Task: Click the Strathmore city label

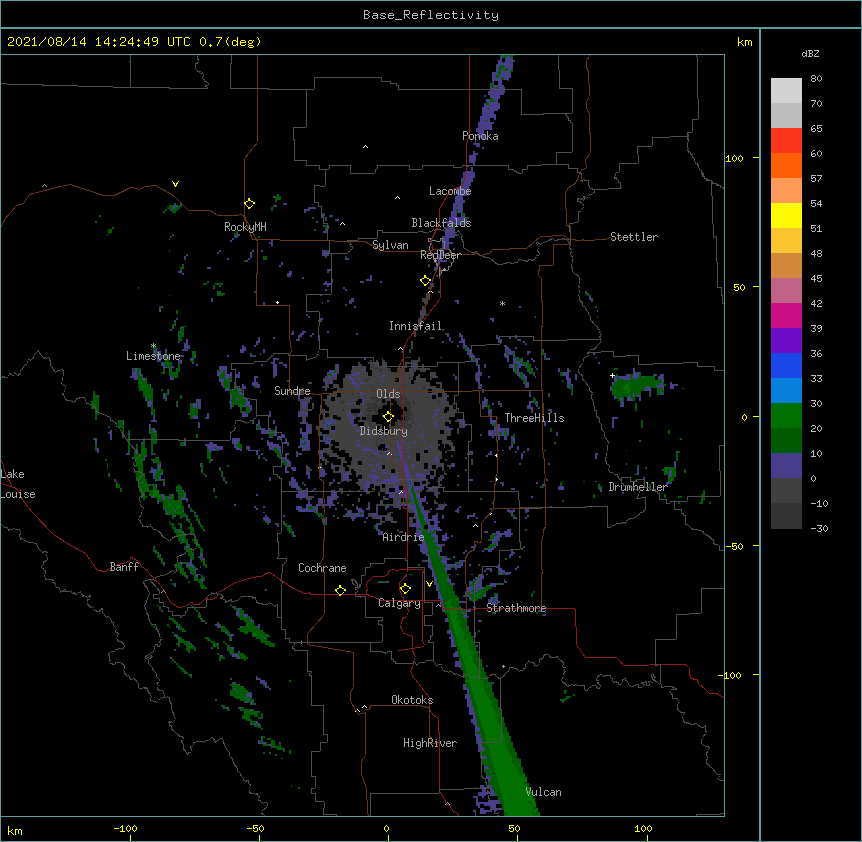Action: [x=516, y=608]
